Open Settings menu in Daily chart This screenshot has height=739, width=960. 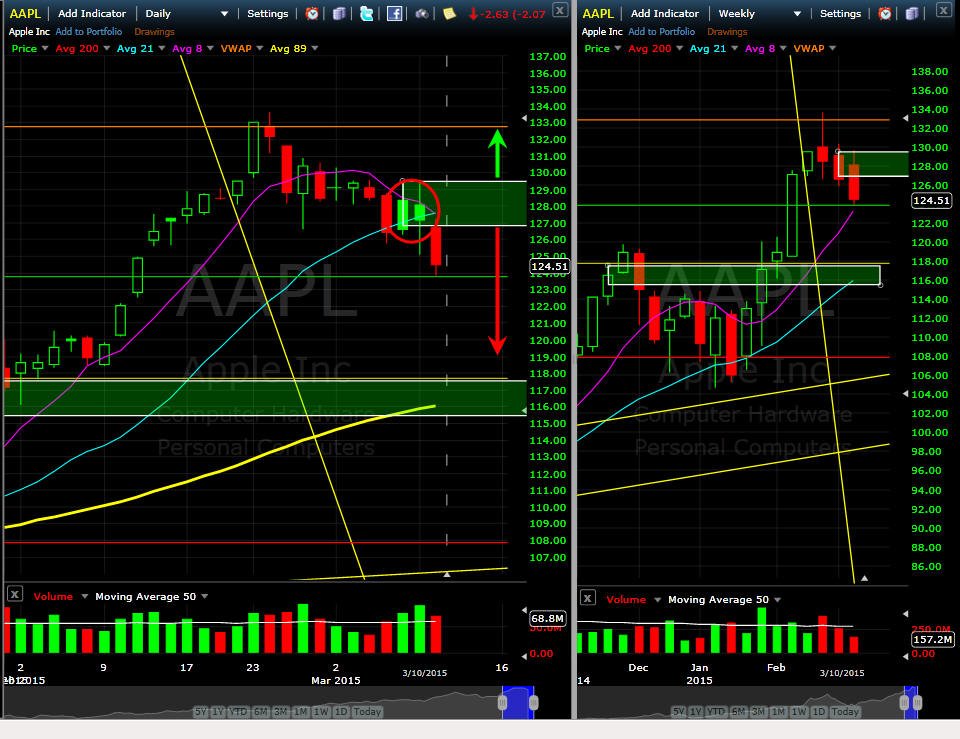click(x=268, y=13)
